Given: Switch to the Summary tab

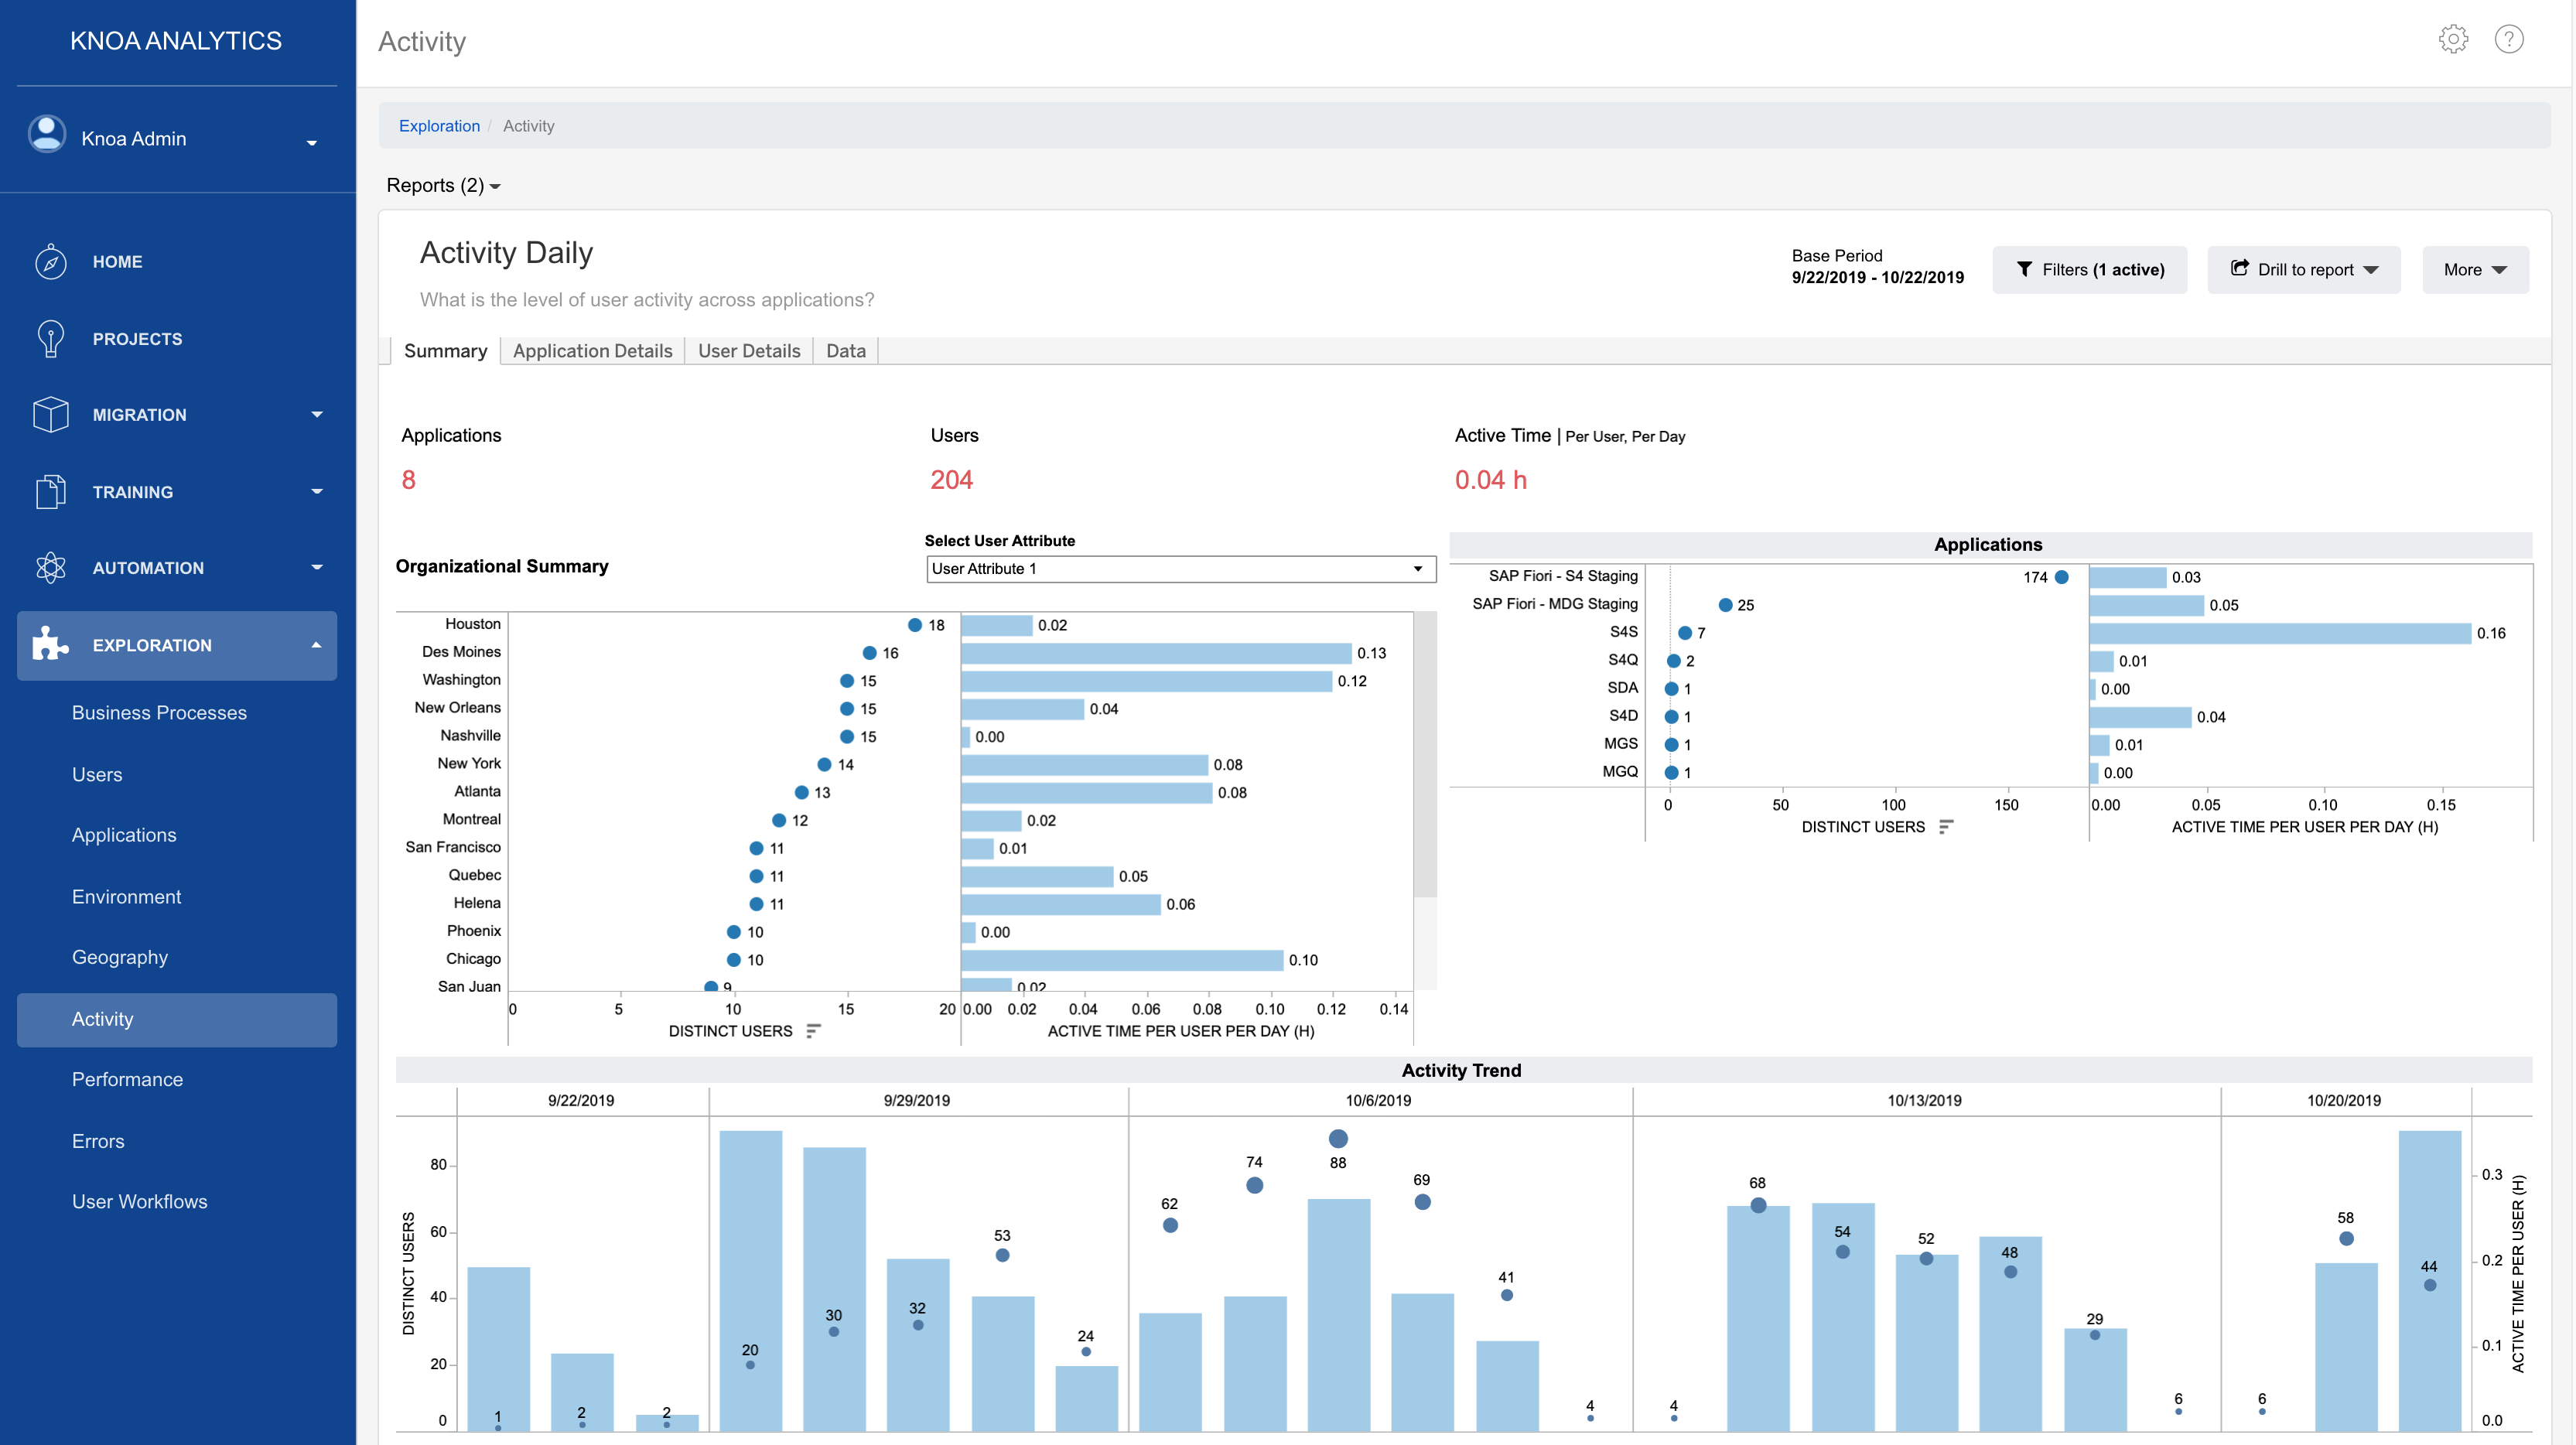Looking at the screenshot, I should 445,351.
